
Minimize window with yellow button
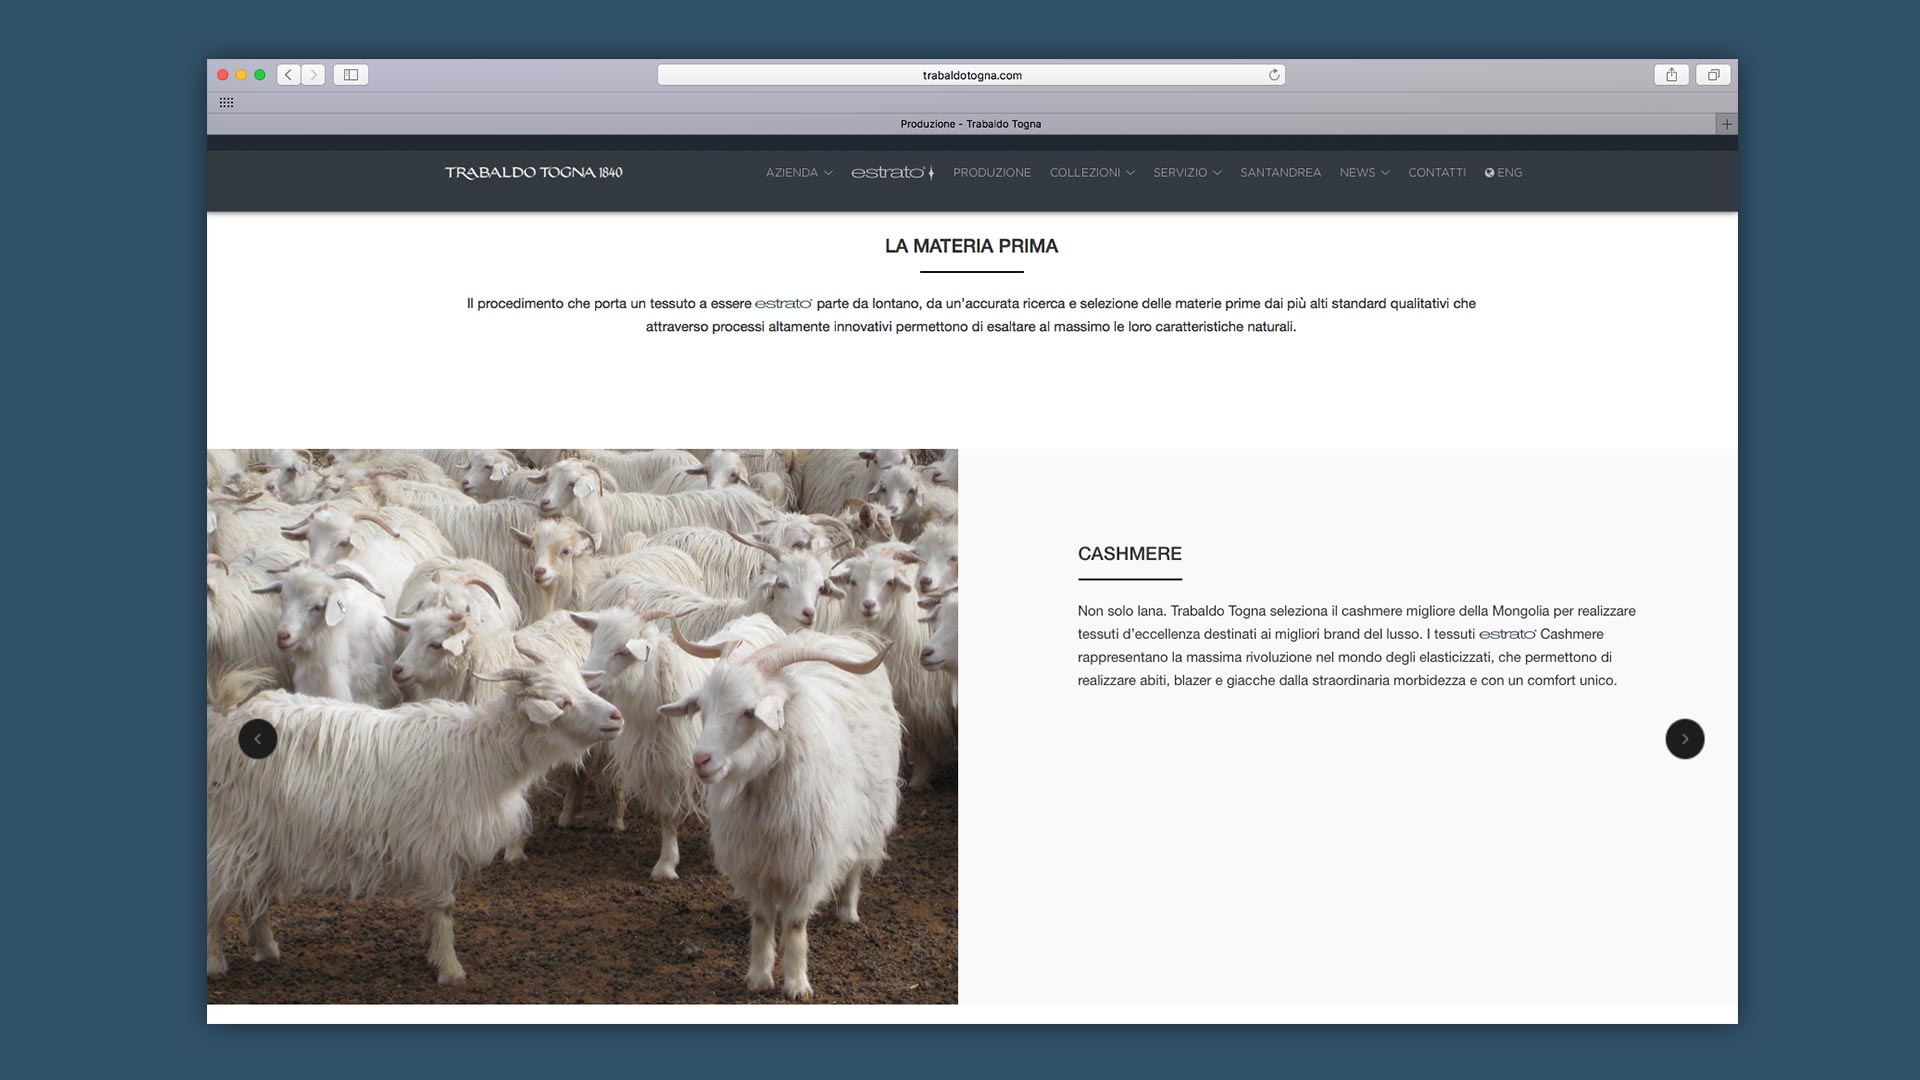(241, 75)
